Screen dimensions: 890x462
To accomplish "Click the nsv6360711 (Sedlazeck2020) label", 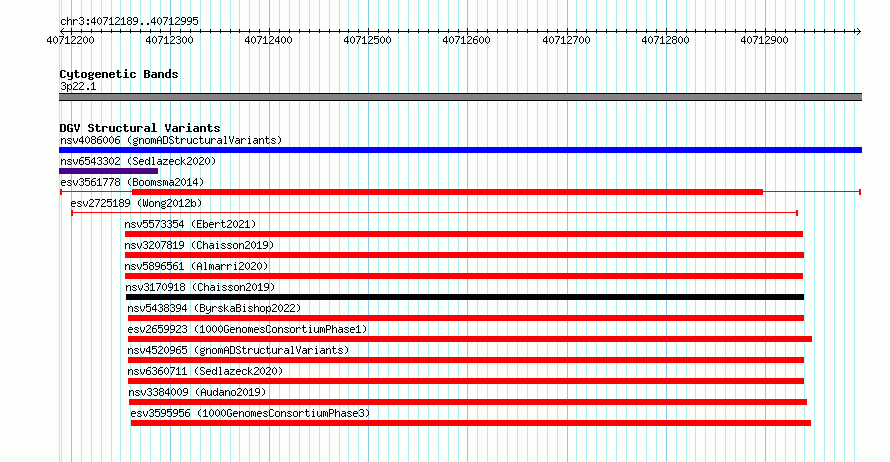I will 205,371.
